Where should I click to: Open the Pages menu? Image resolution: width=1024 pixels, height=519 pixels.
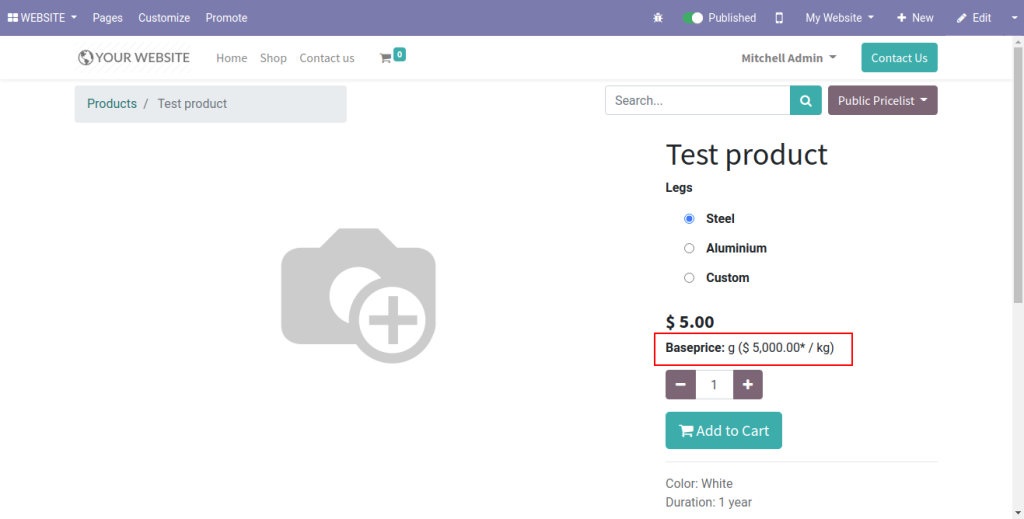pos(108,18)
